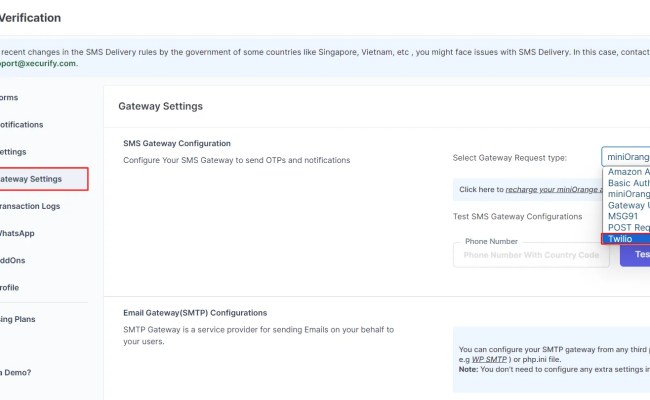650x400 pixels.
Task: Select Gateway Settings in the sidebar
Action: [44, 179]
